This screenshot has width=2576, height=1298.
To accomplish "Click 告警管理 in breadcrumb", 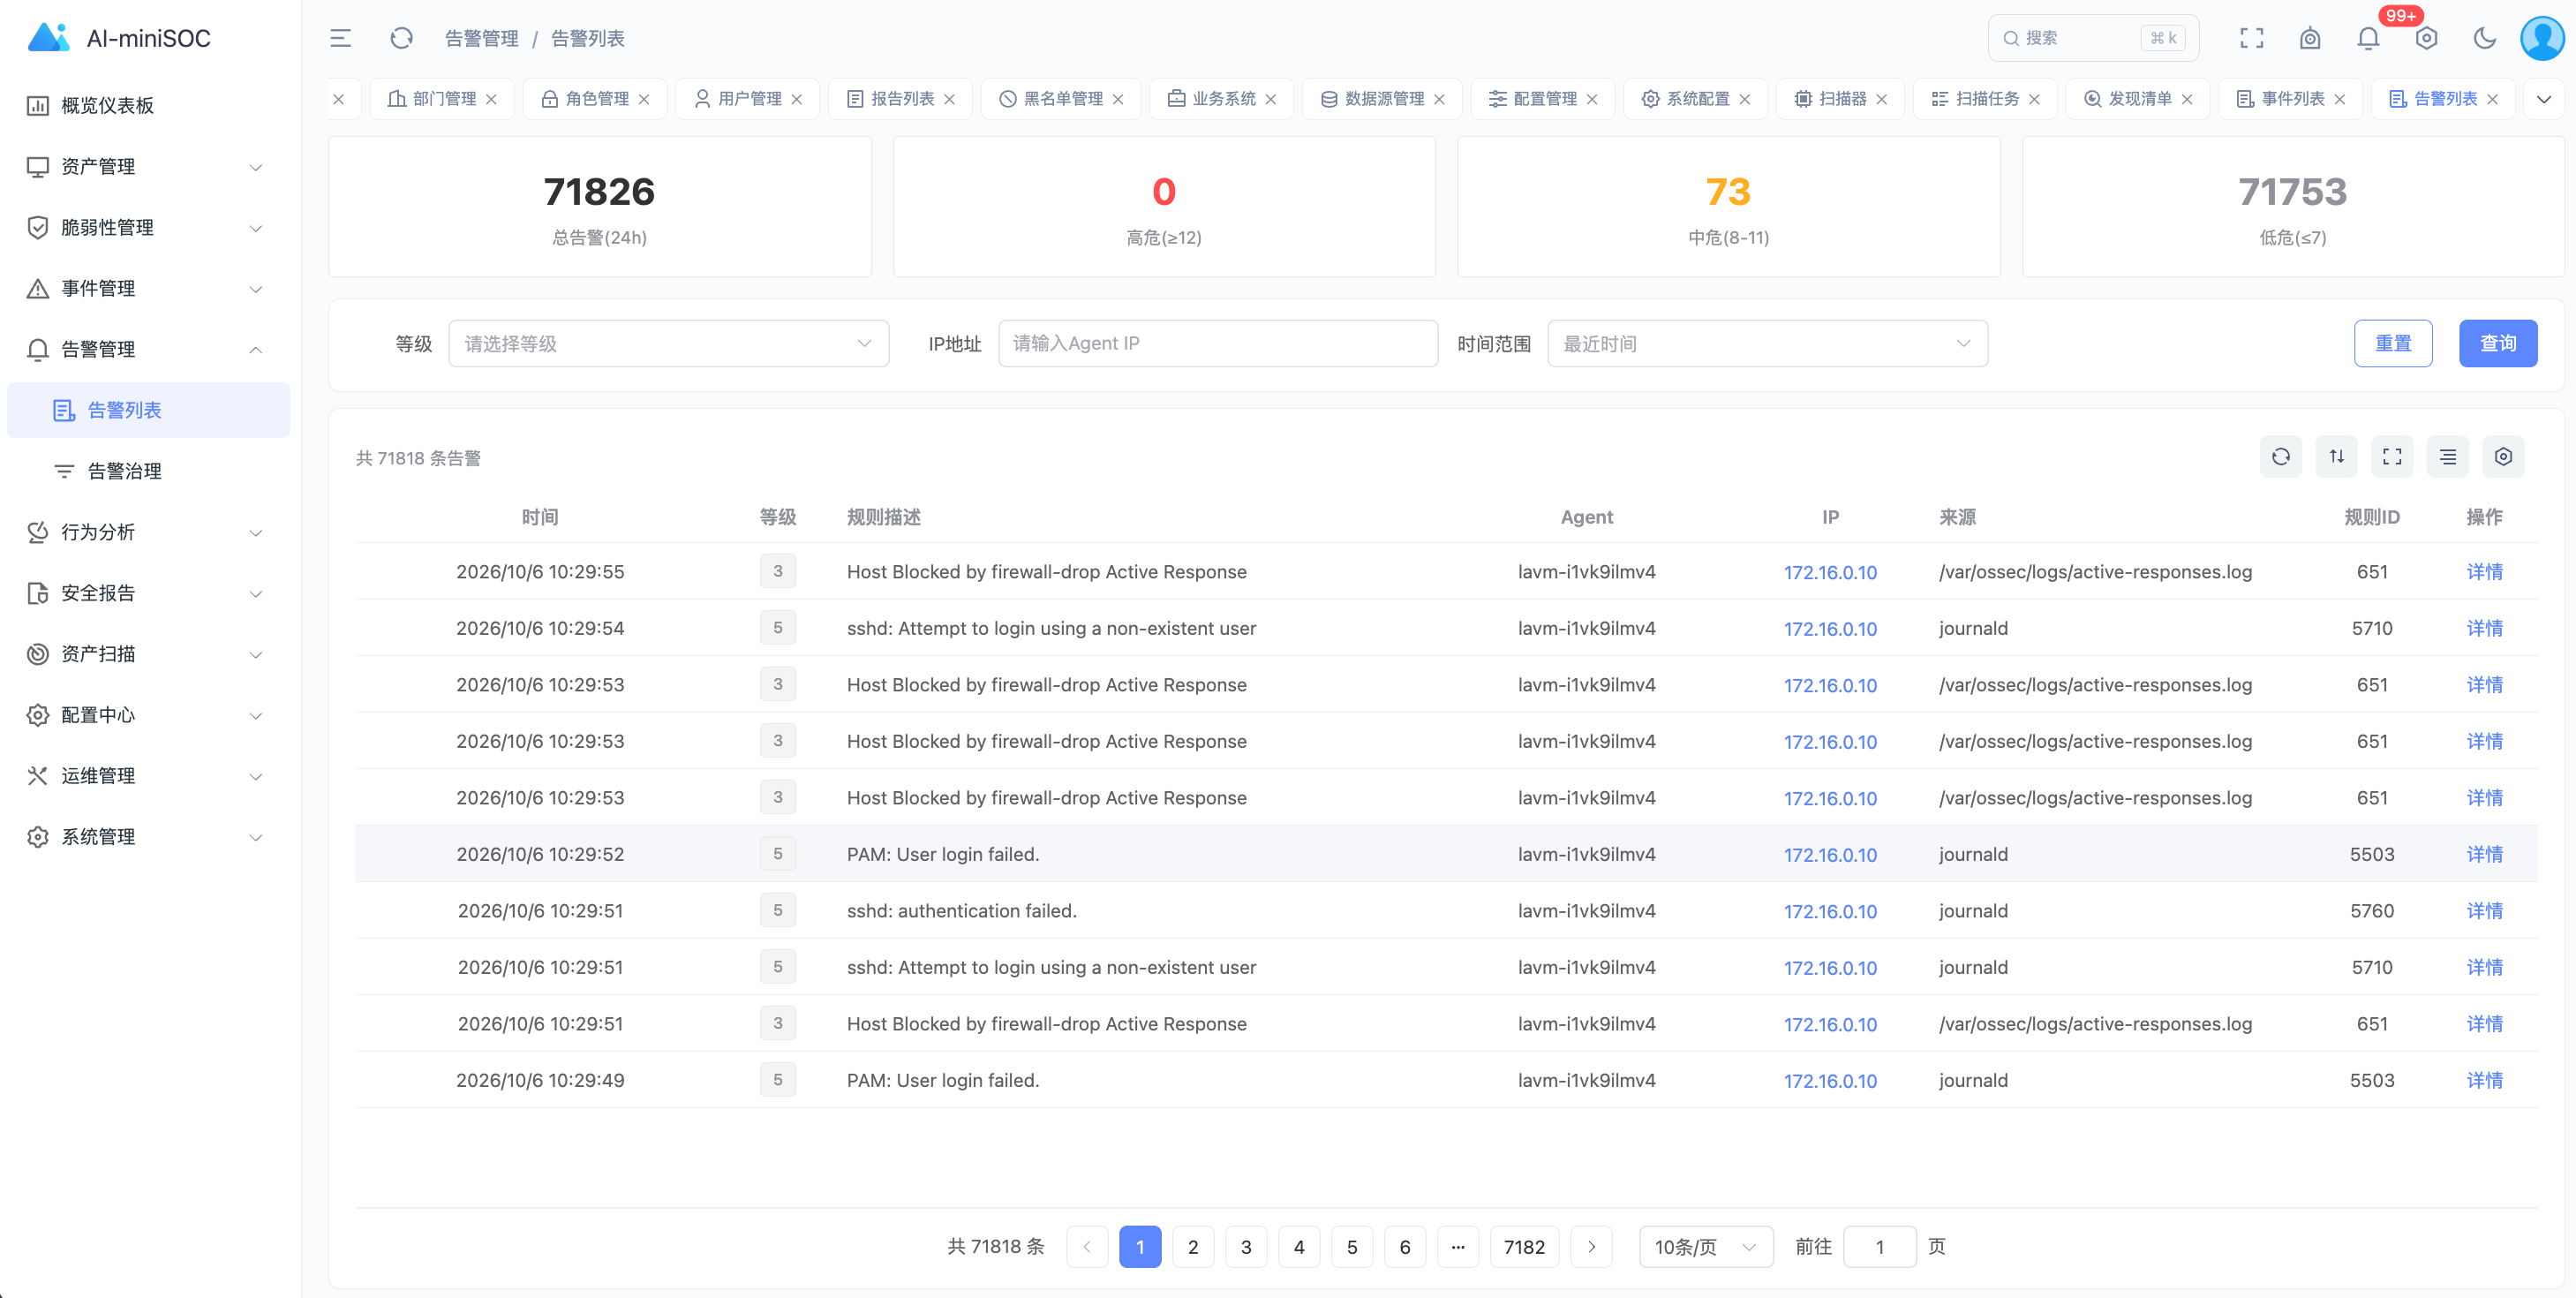I will pos(482,38).
